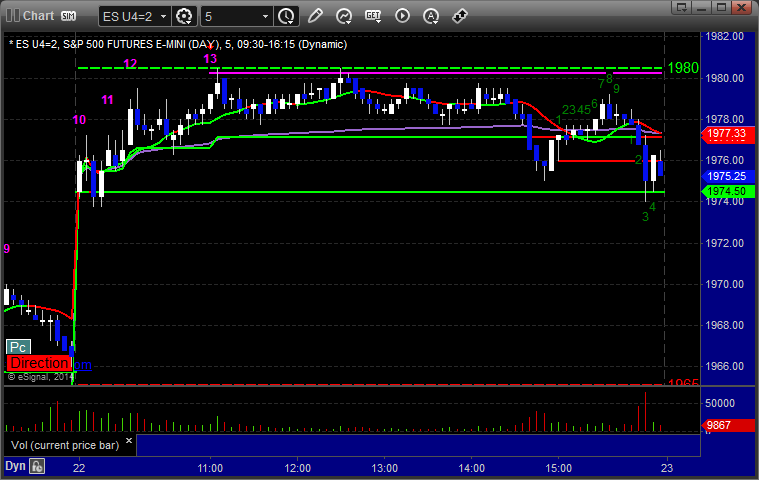
Task: Expand the interval 5 dropdown arrow
Action: pos(265,16)
